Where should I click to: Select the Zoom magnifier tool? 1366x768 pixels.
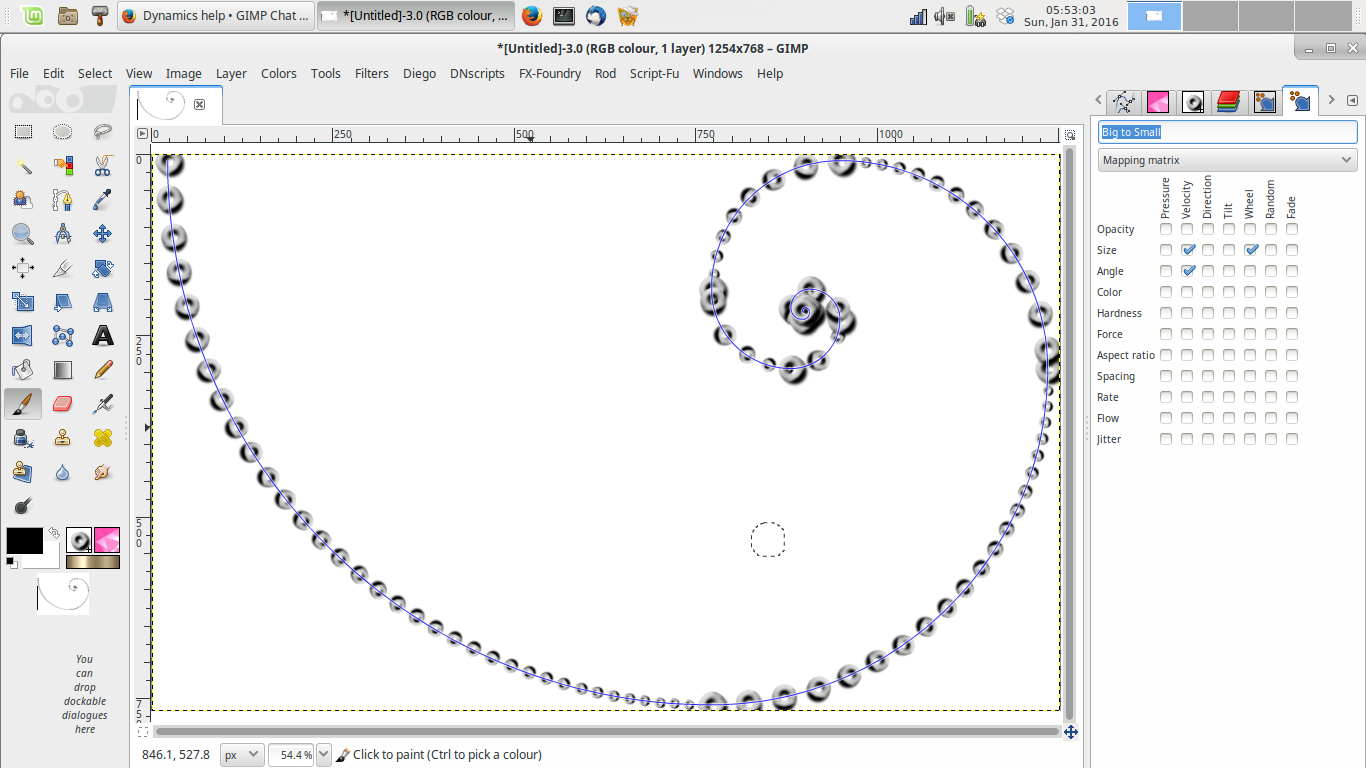pos(23,234)
